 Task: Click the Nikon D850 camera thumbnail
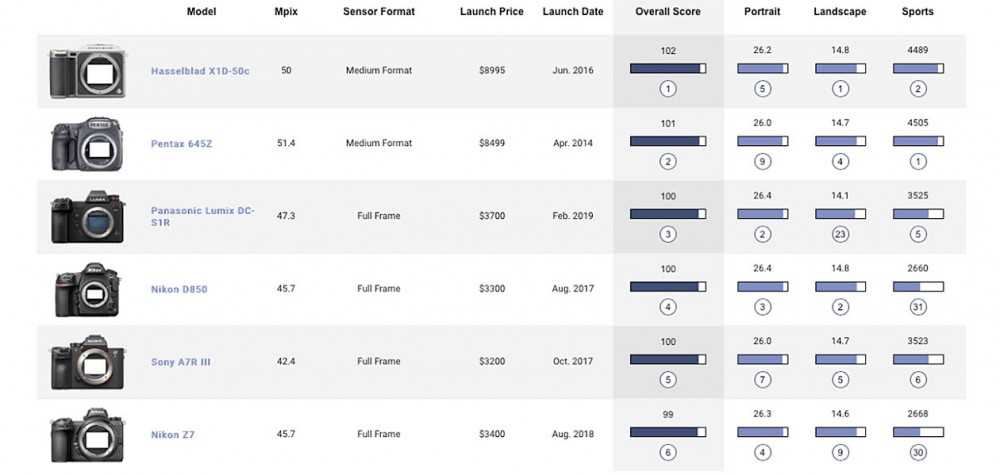pos(87,289)
